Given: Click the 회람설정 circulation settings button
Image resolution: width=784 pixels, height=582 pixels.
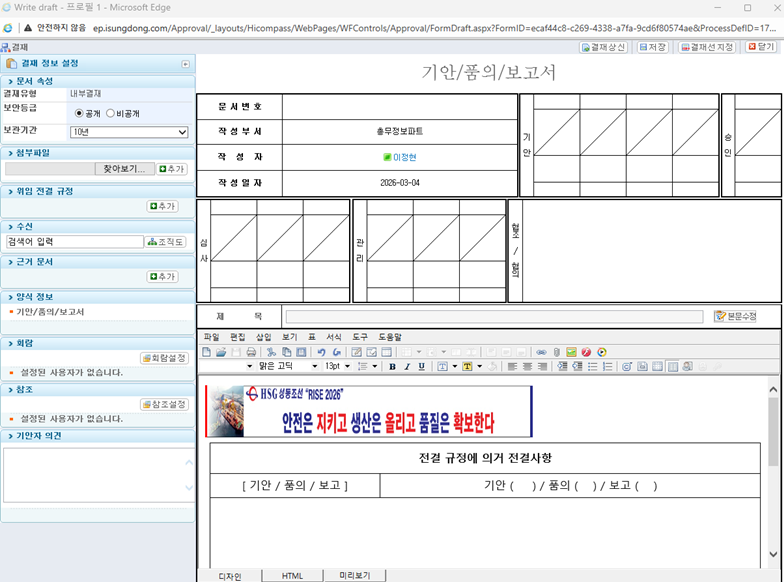Looking at the screenshot, I should pos(165,358).
